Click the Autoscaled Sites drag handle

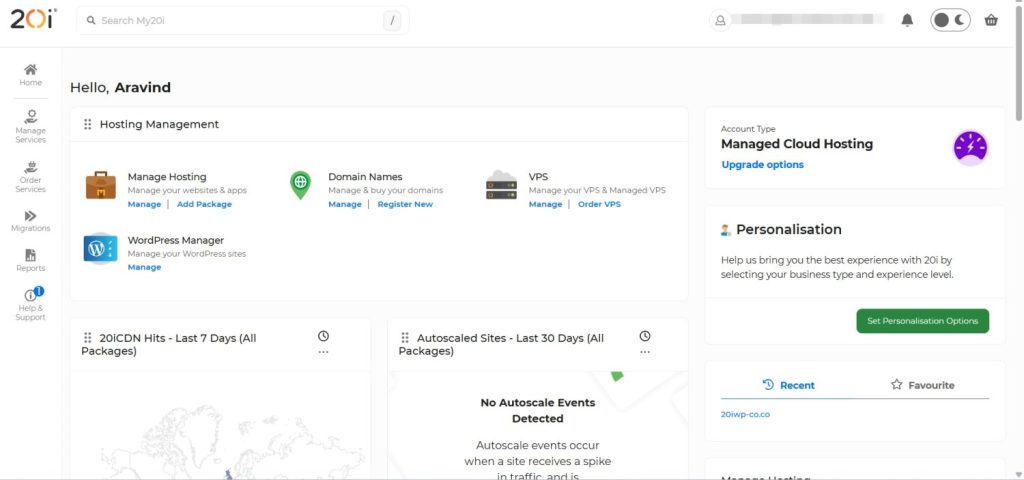[x=405, y=338]
